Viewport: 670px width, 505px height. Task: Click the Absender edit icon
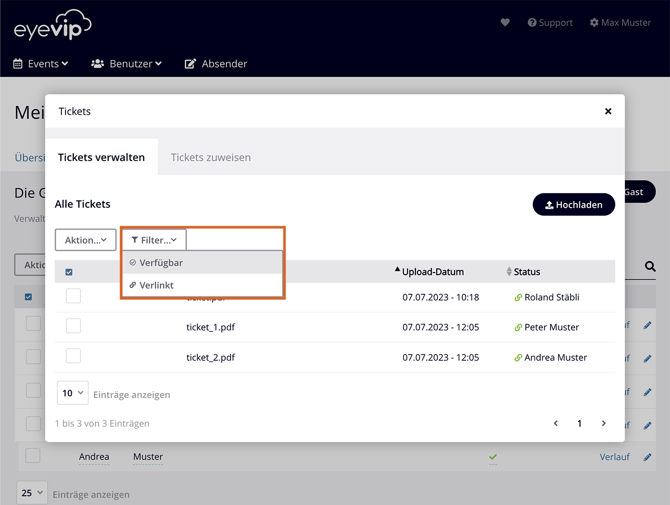(190, 64)
